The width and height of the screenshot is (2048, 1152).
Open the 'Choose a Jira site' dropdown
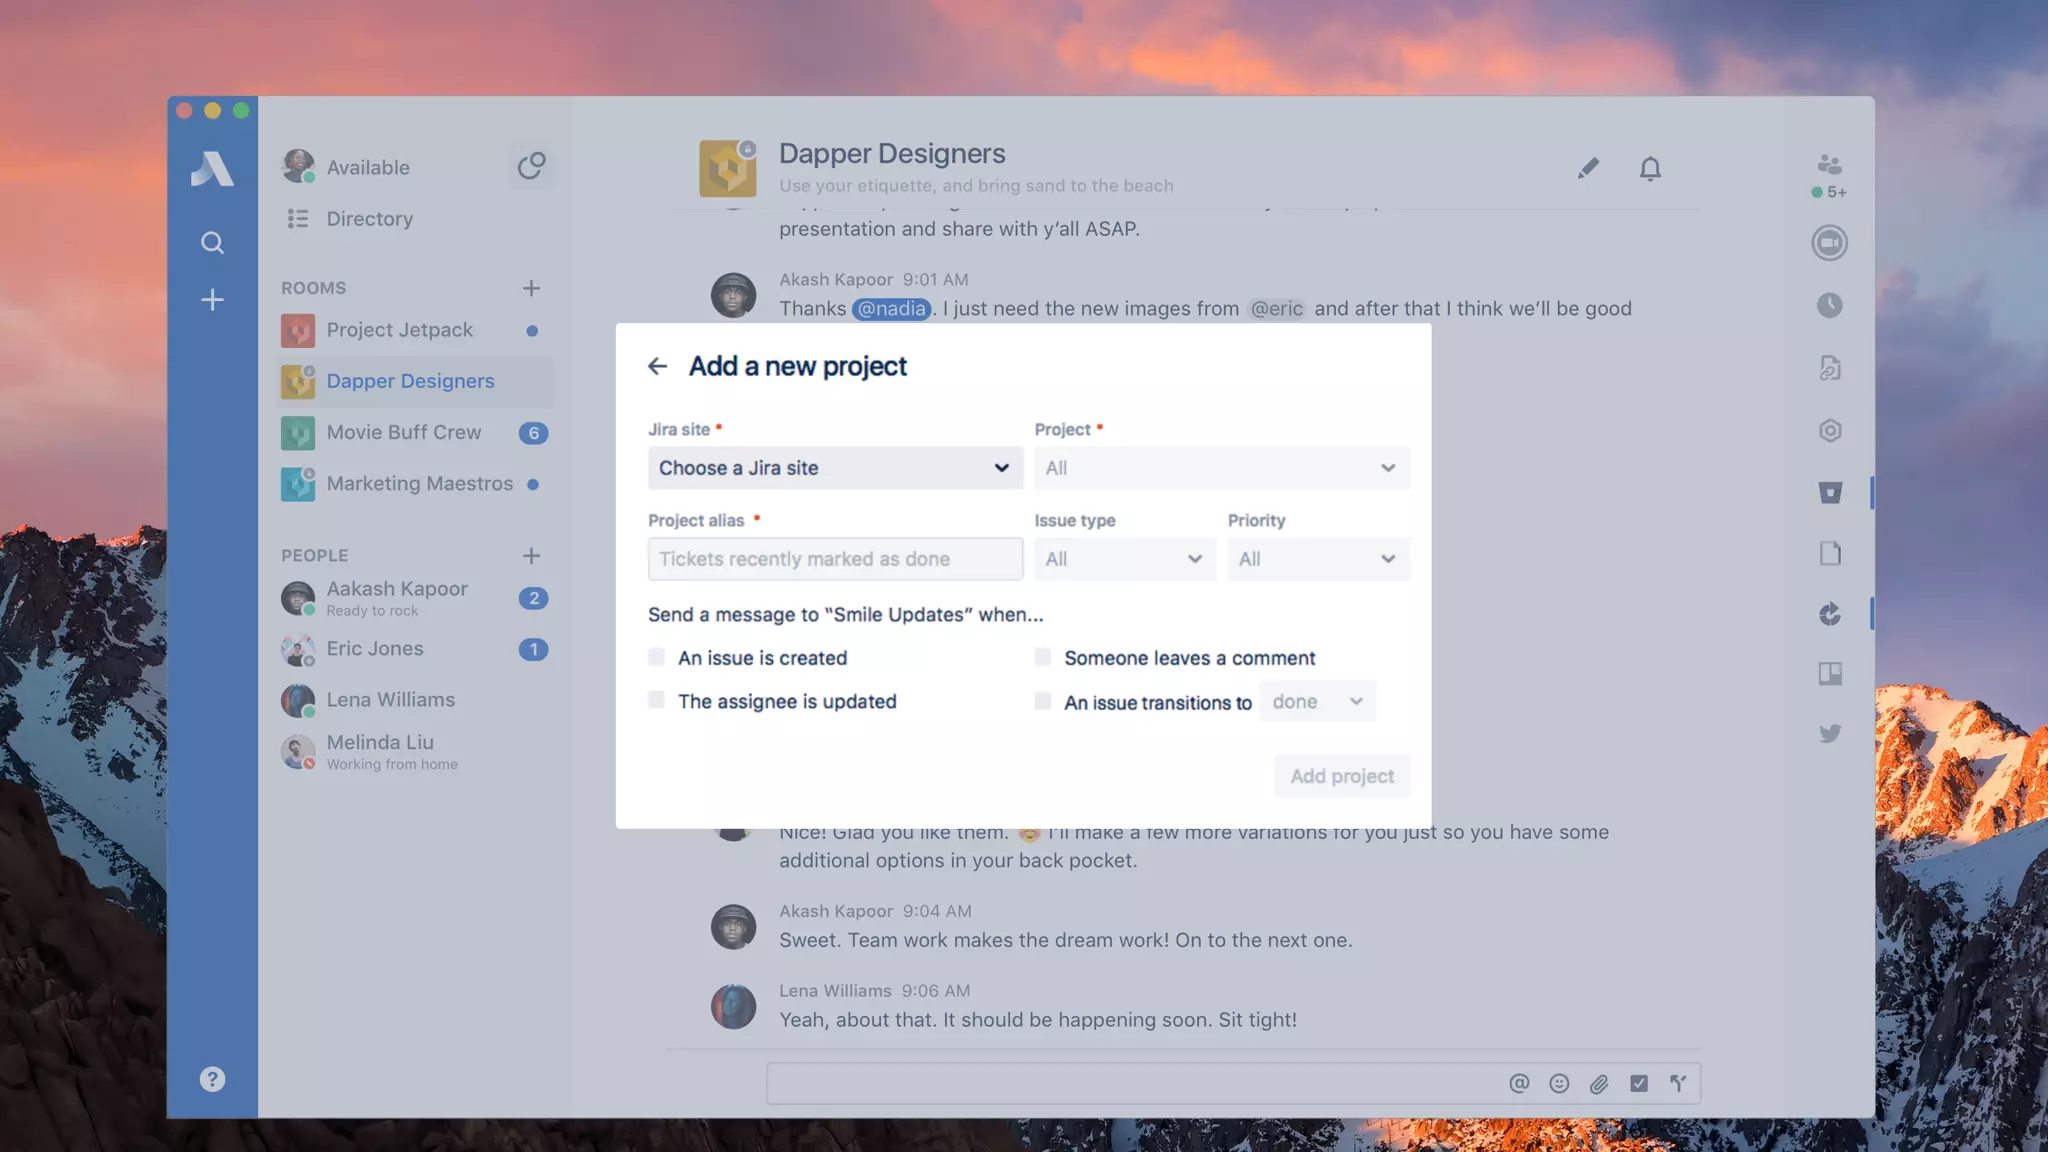(x=835, y=468)
